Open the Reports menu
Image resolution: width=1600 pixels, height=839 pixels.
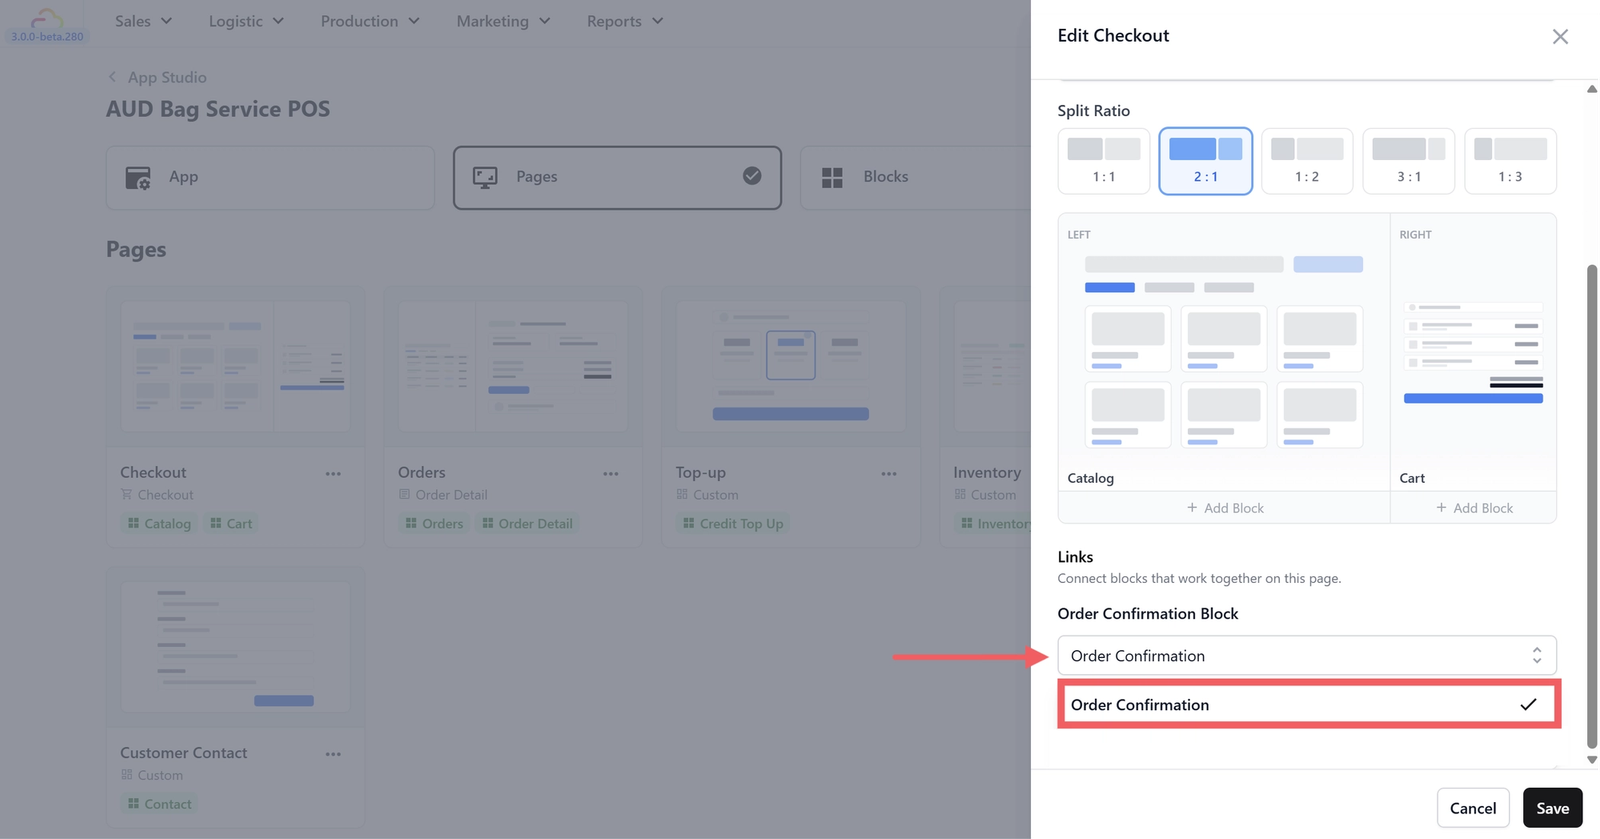click(x=625, y=21)
